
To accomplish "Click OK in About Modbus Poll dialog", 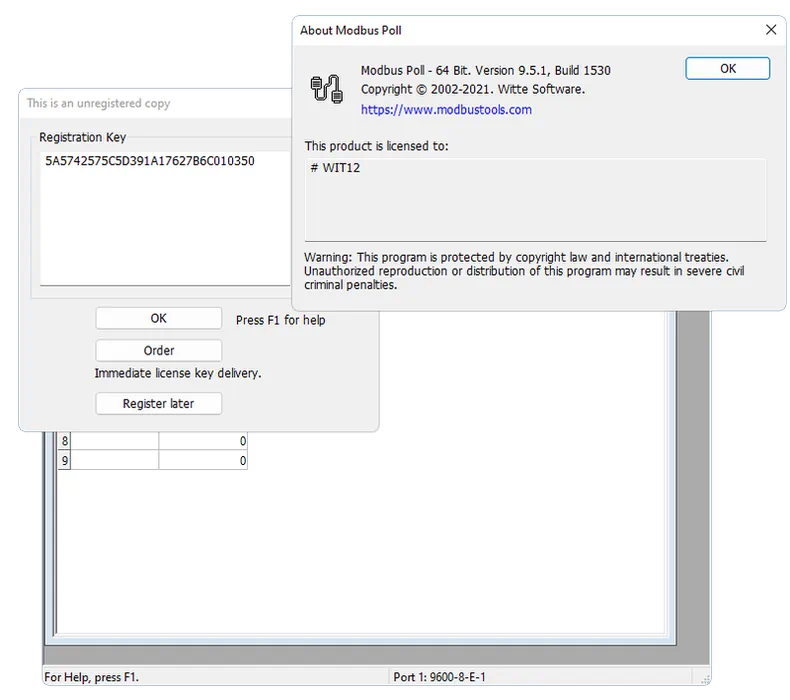I will tap(727, 69).
